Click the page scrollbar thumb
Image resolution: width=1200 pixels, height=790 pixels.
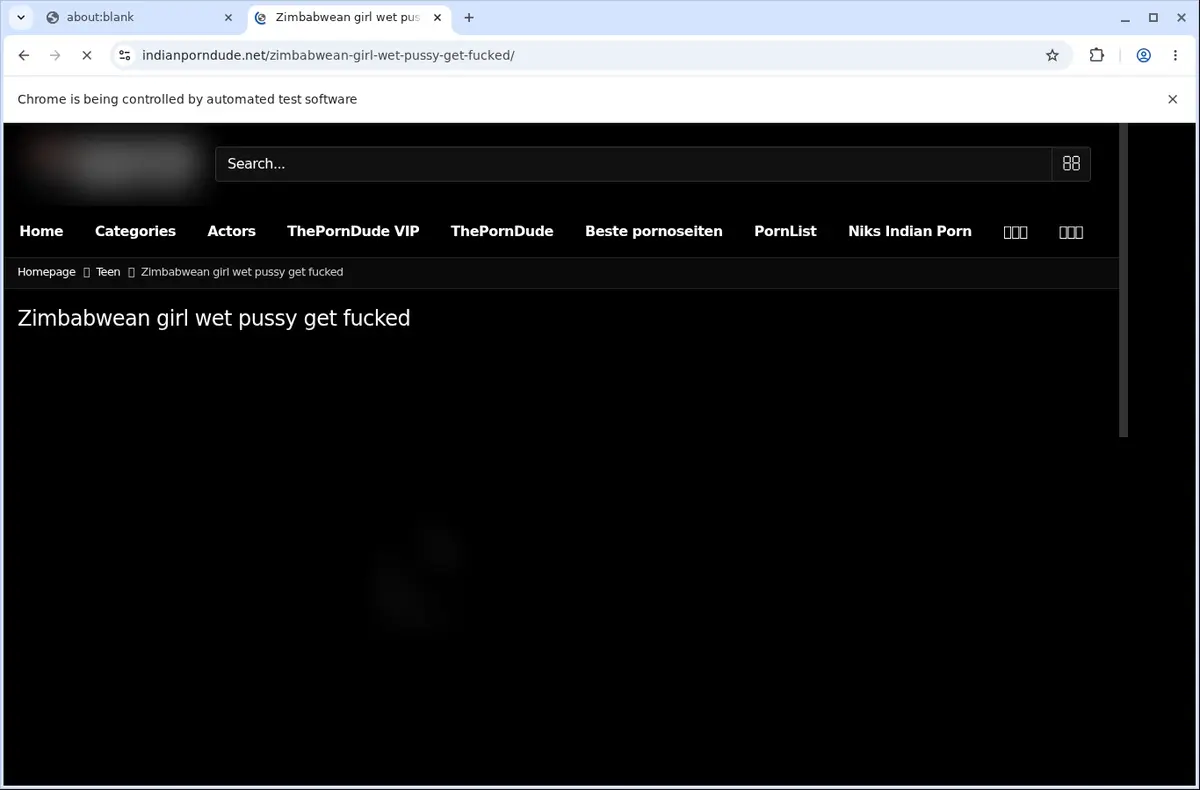(x=1123, y=280)
